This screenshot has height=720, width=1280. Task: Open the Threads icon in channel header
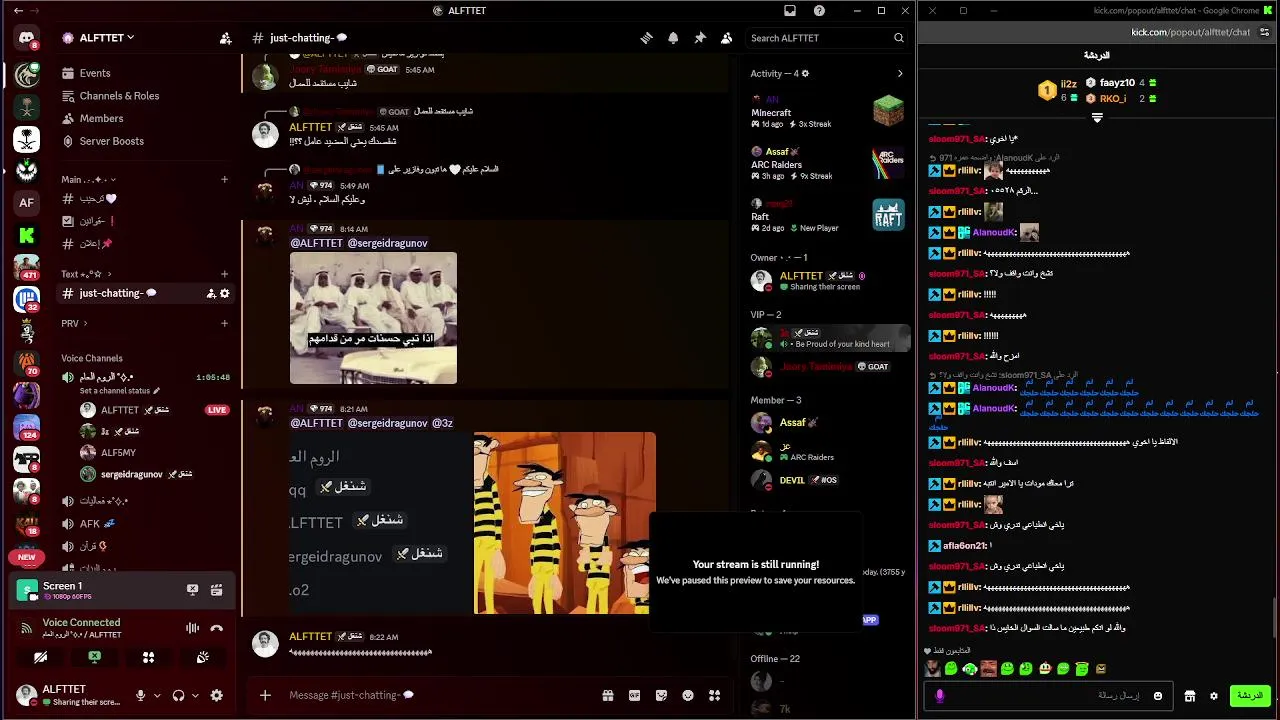[x=647, y=38]
